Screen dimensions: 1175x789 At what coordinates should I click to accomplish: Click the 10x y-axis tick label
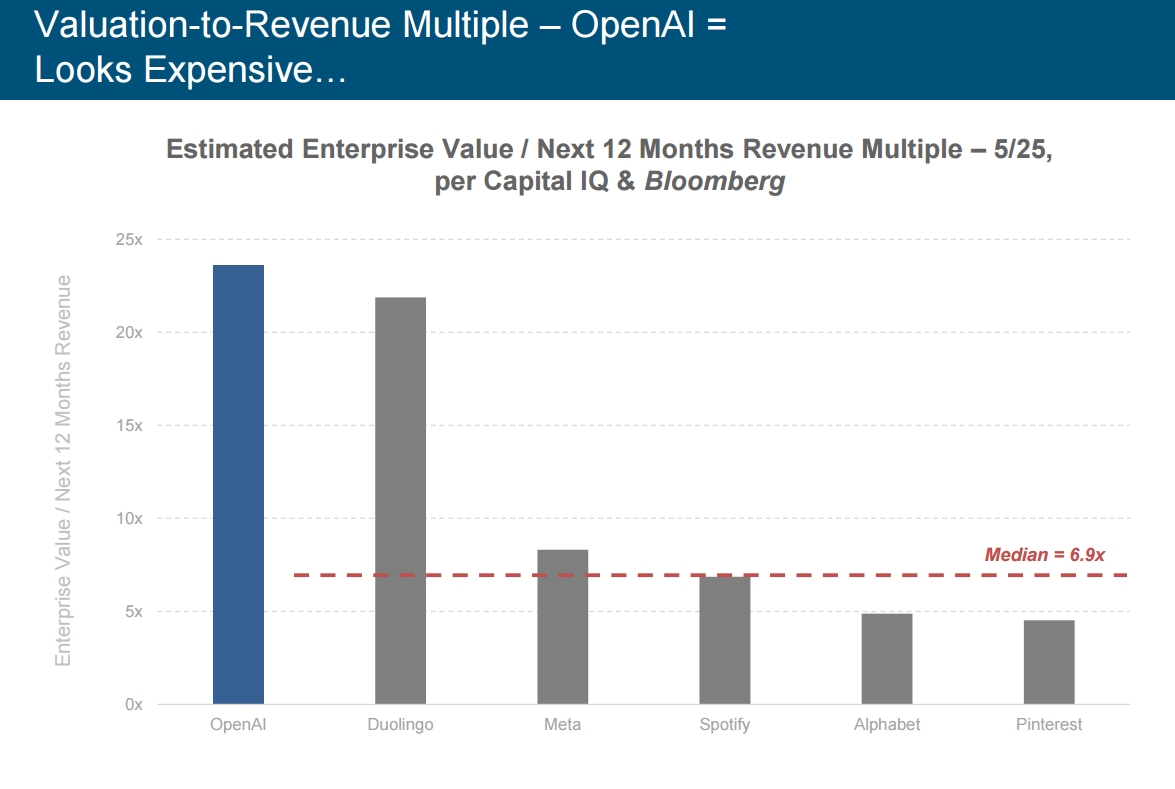pyautogui.click(x=129, y=518)
